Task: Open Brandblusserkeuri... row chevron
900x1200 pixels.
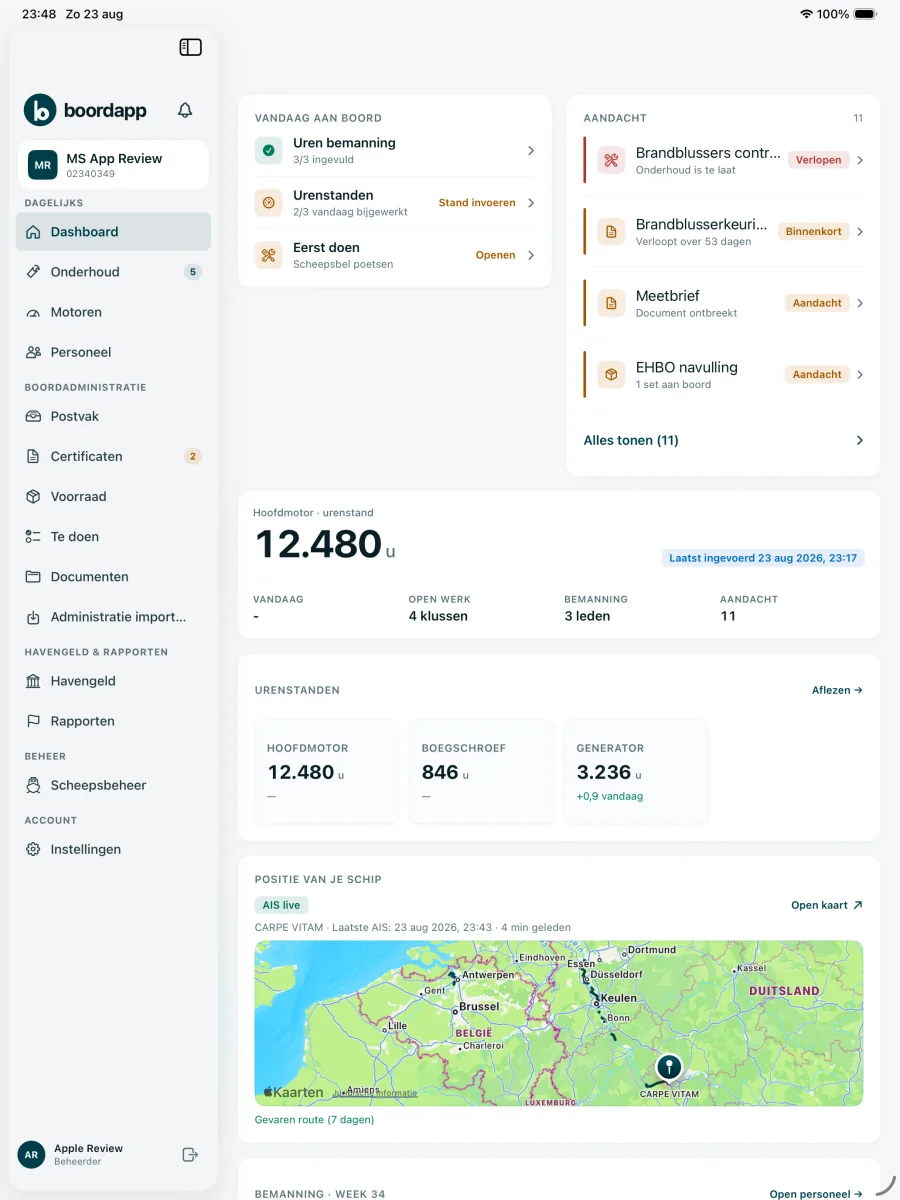Action: pos(860,231)
